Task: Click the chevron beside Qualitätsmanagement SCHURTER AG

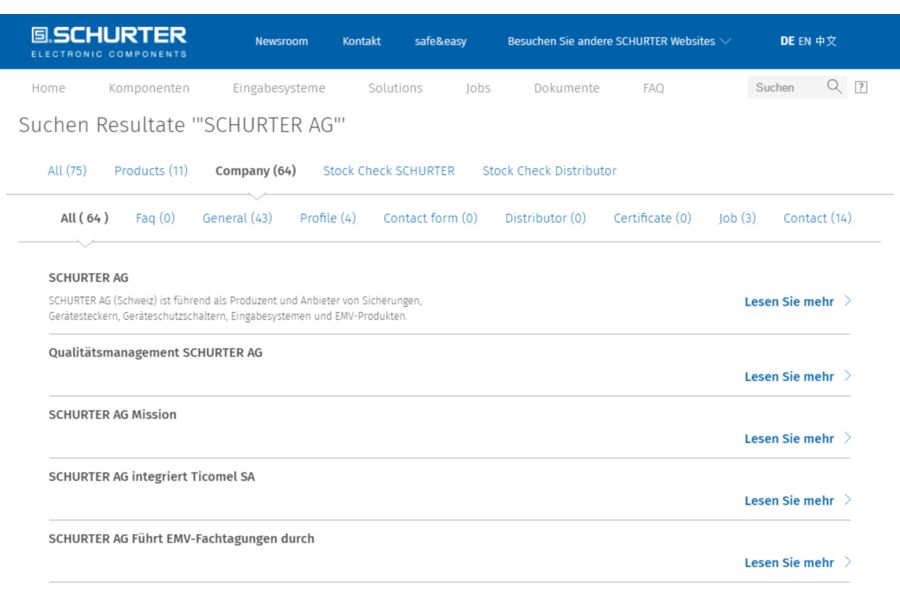Action: coord(848,376)
